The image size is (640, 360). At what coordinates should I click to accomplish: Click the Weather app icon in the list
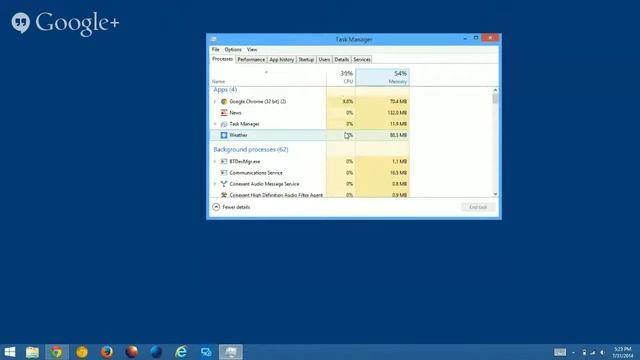pyautogui.click(x=224, y=135)
